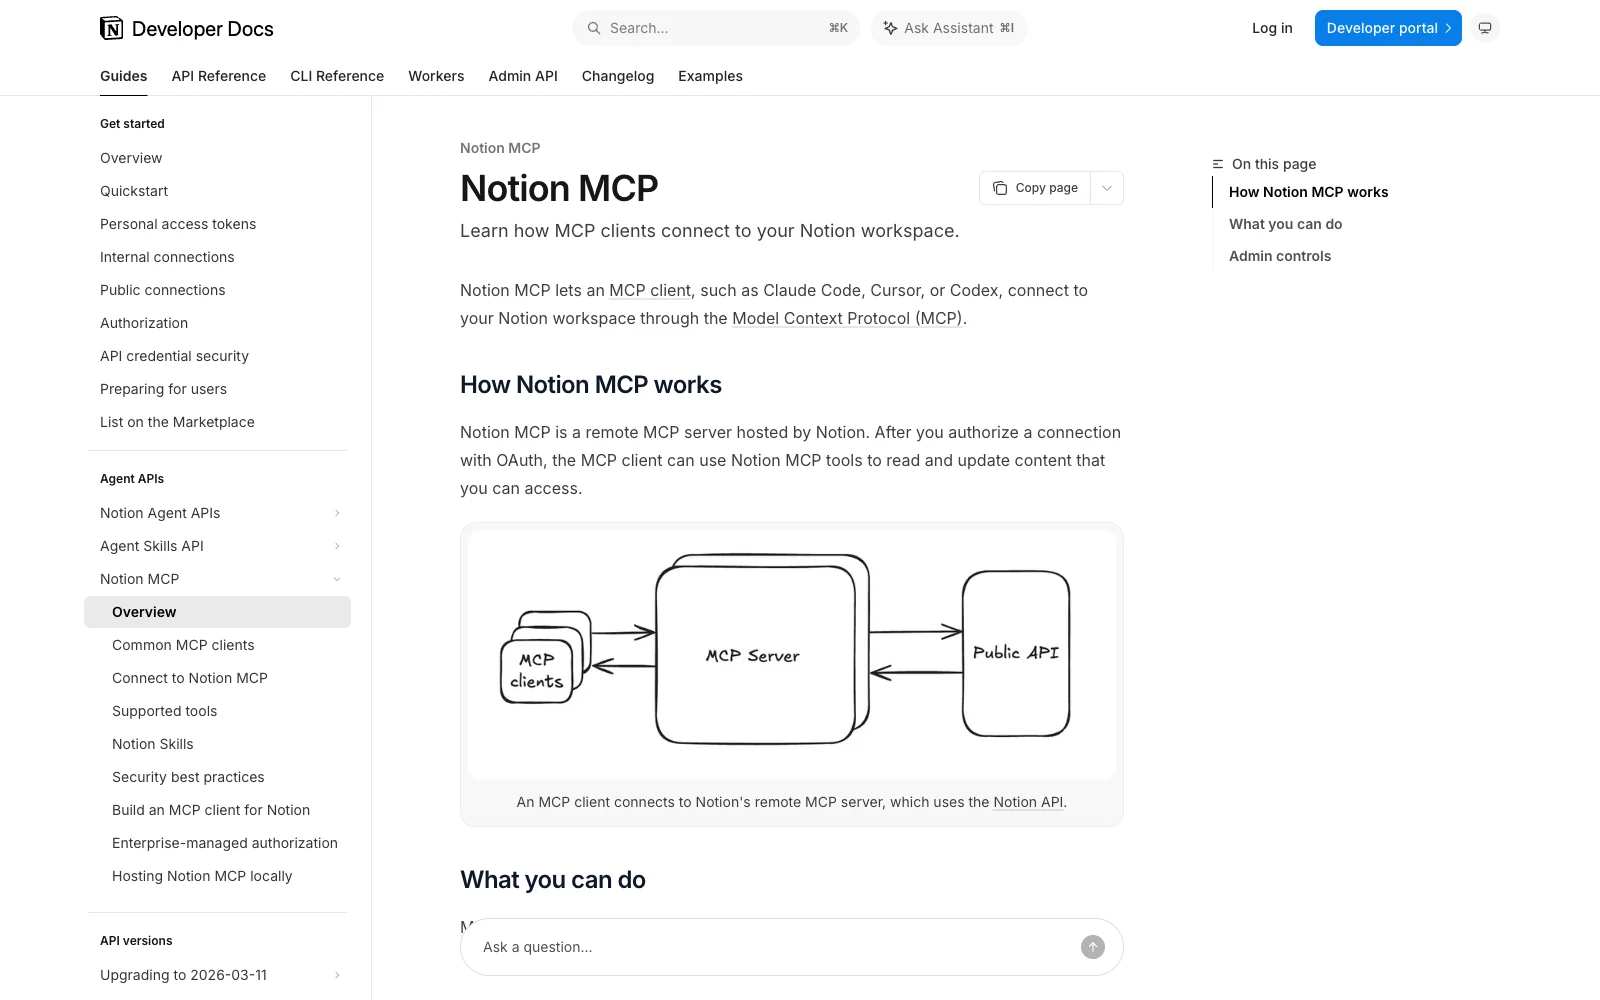1600x1000 pixels.
Task: Follow the MCP client link
Action: coord(650,290)
